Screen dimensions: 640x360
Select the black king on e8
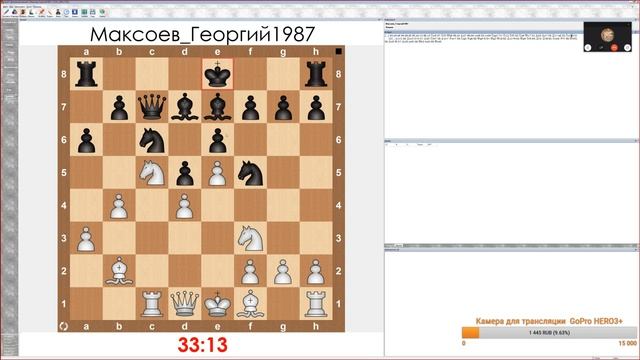tap(218, 74)
